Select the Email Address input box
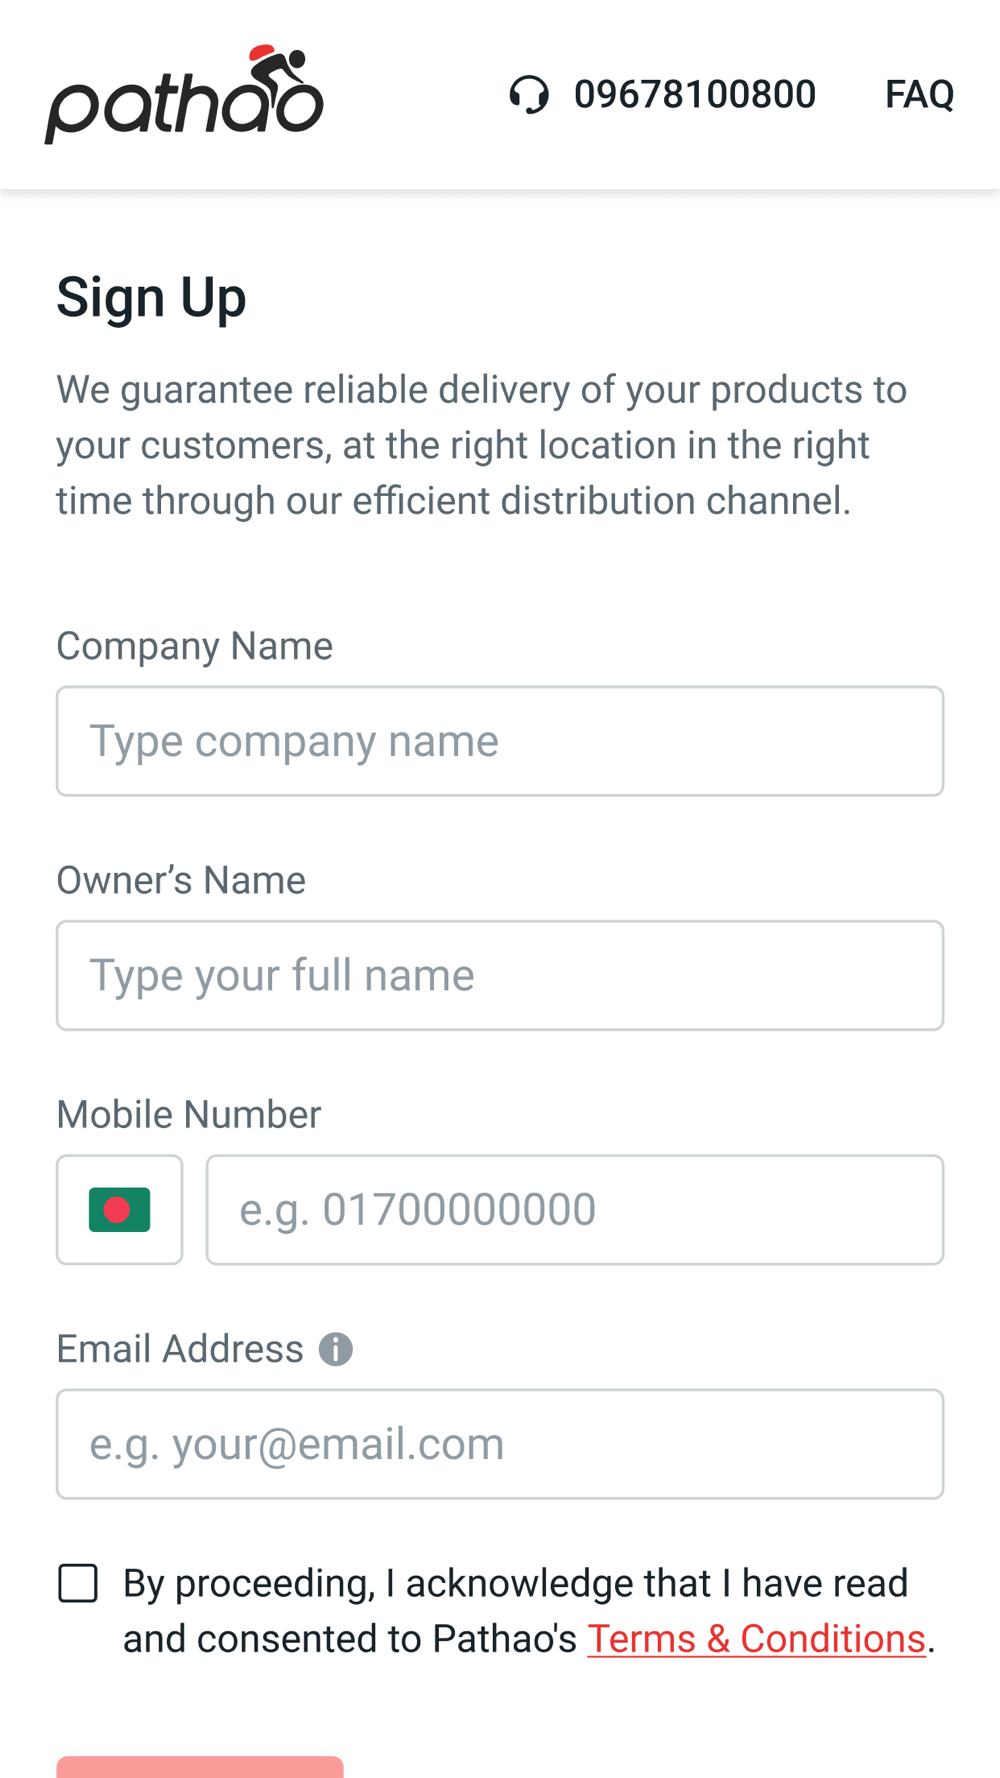This screenshot has width=1000, height=1778. (500, 1444)
